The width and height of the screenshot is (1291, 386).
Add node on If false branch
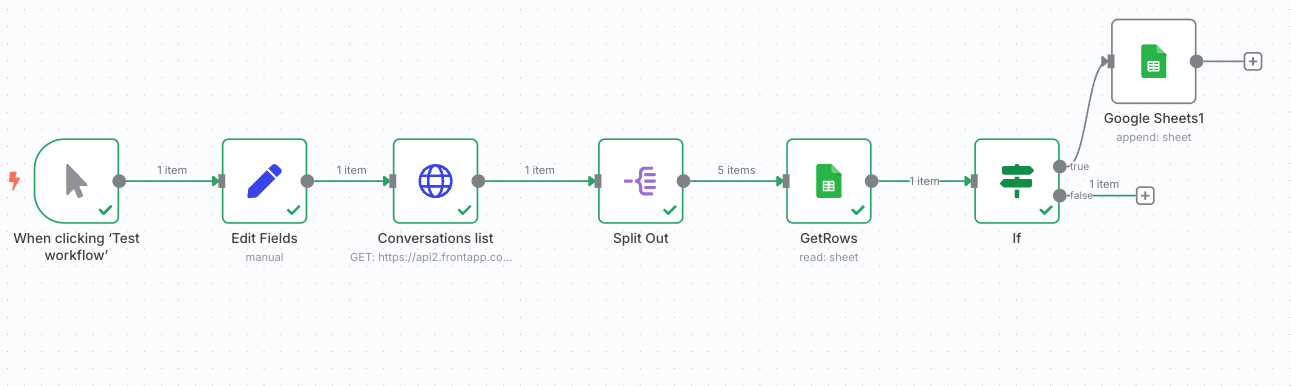(x=1146, y=195)
